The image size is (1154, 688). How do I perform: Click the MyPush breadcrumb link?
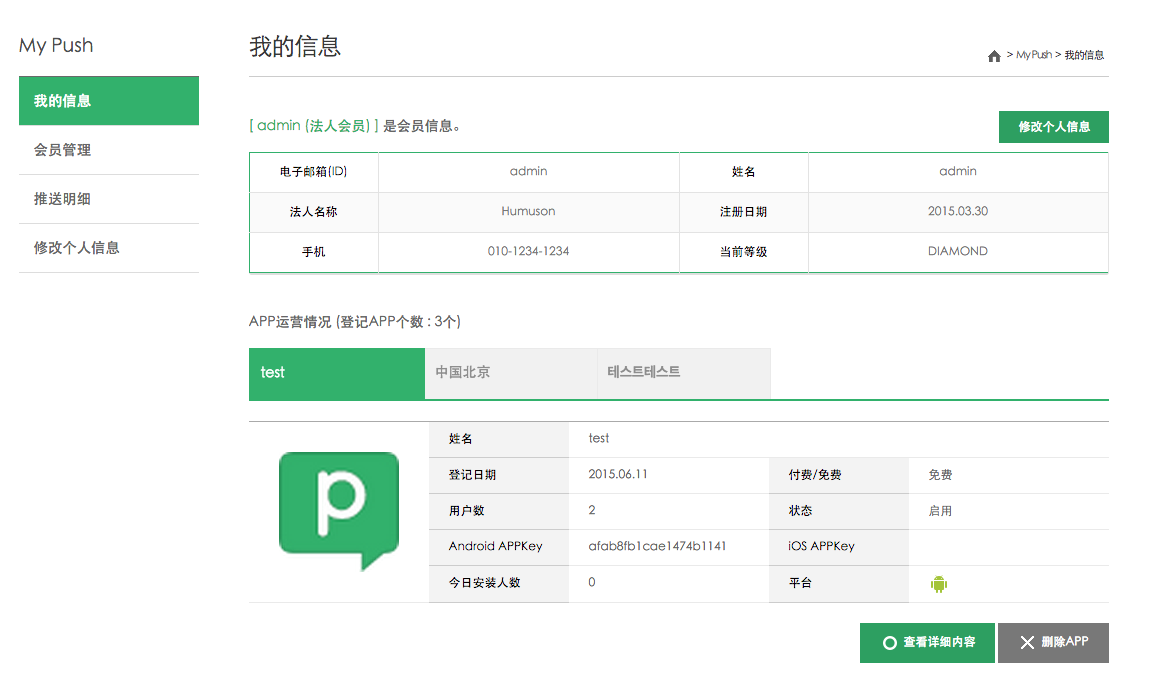coord(1034,55)
